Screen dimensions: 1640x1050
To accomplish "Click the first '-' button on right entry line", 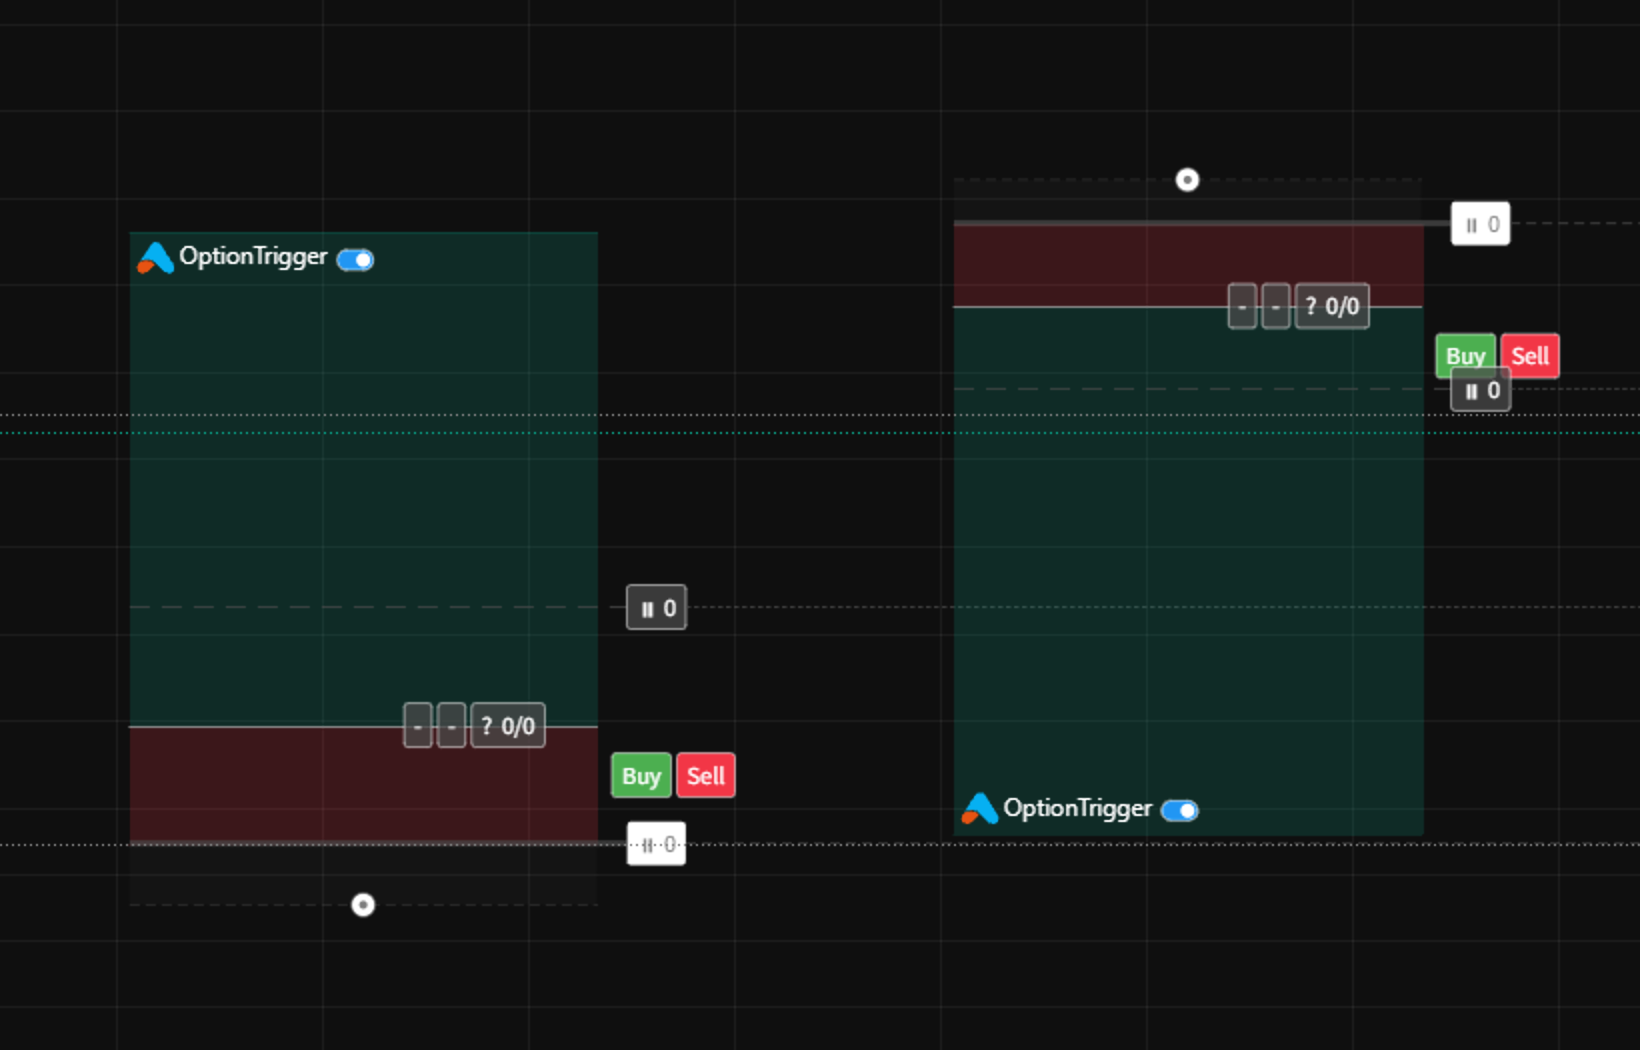I will [x=1242, y=306].
